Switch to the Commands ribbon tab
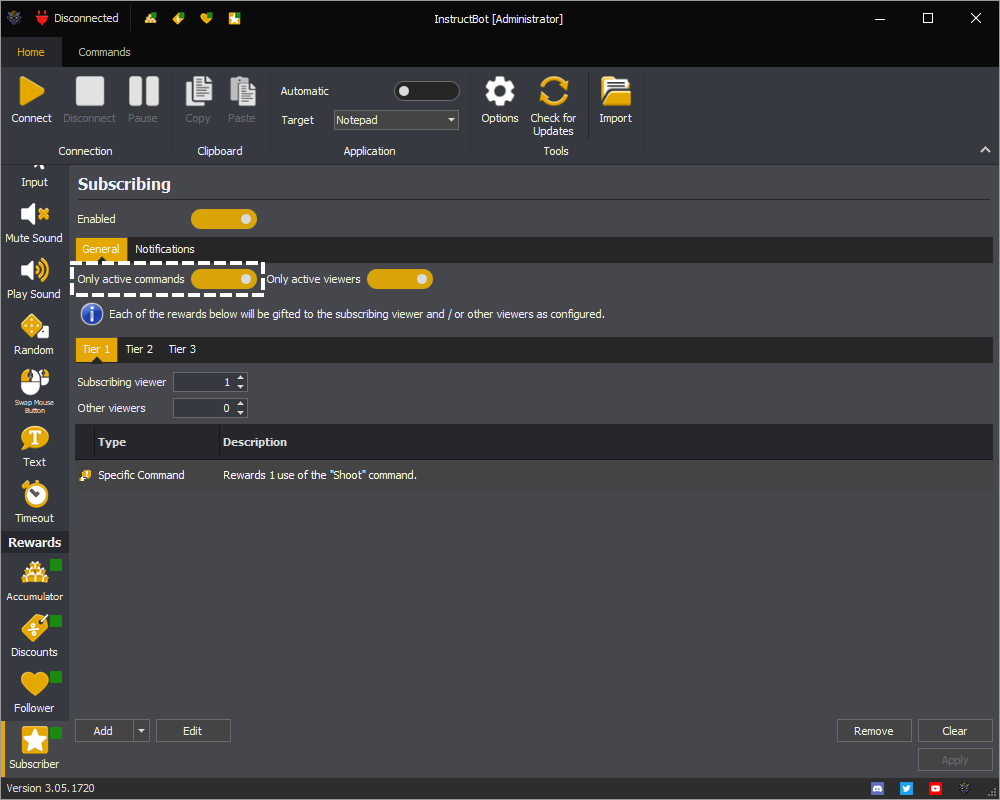 point(105,52)
